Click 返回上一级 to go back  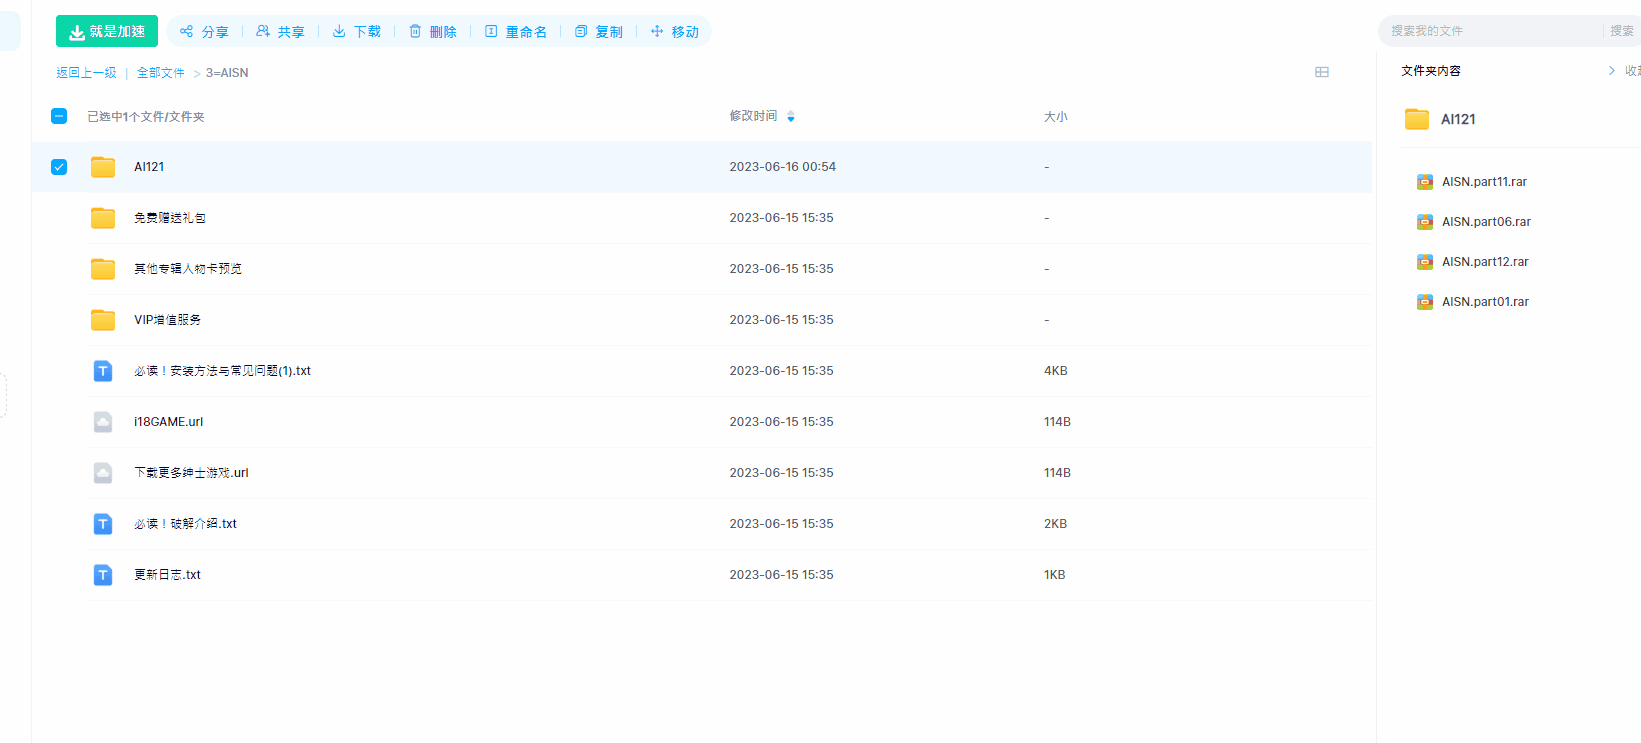coord(86,73)
